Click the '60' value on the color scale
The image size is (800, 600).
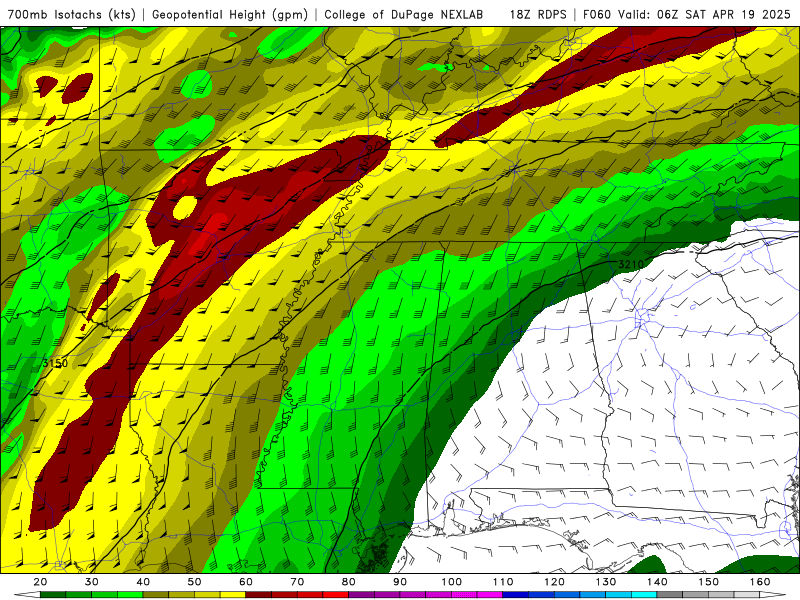[246, 582]
